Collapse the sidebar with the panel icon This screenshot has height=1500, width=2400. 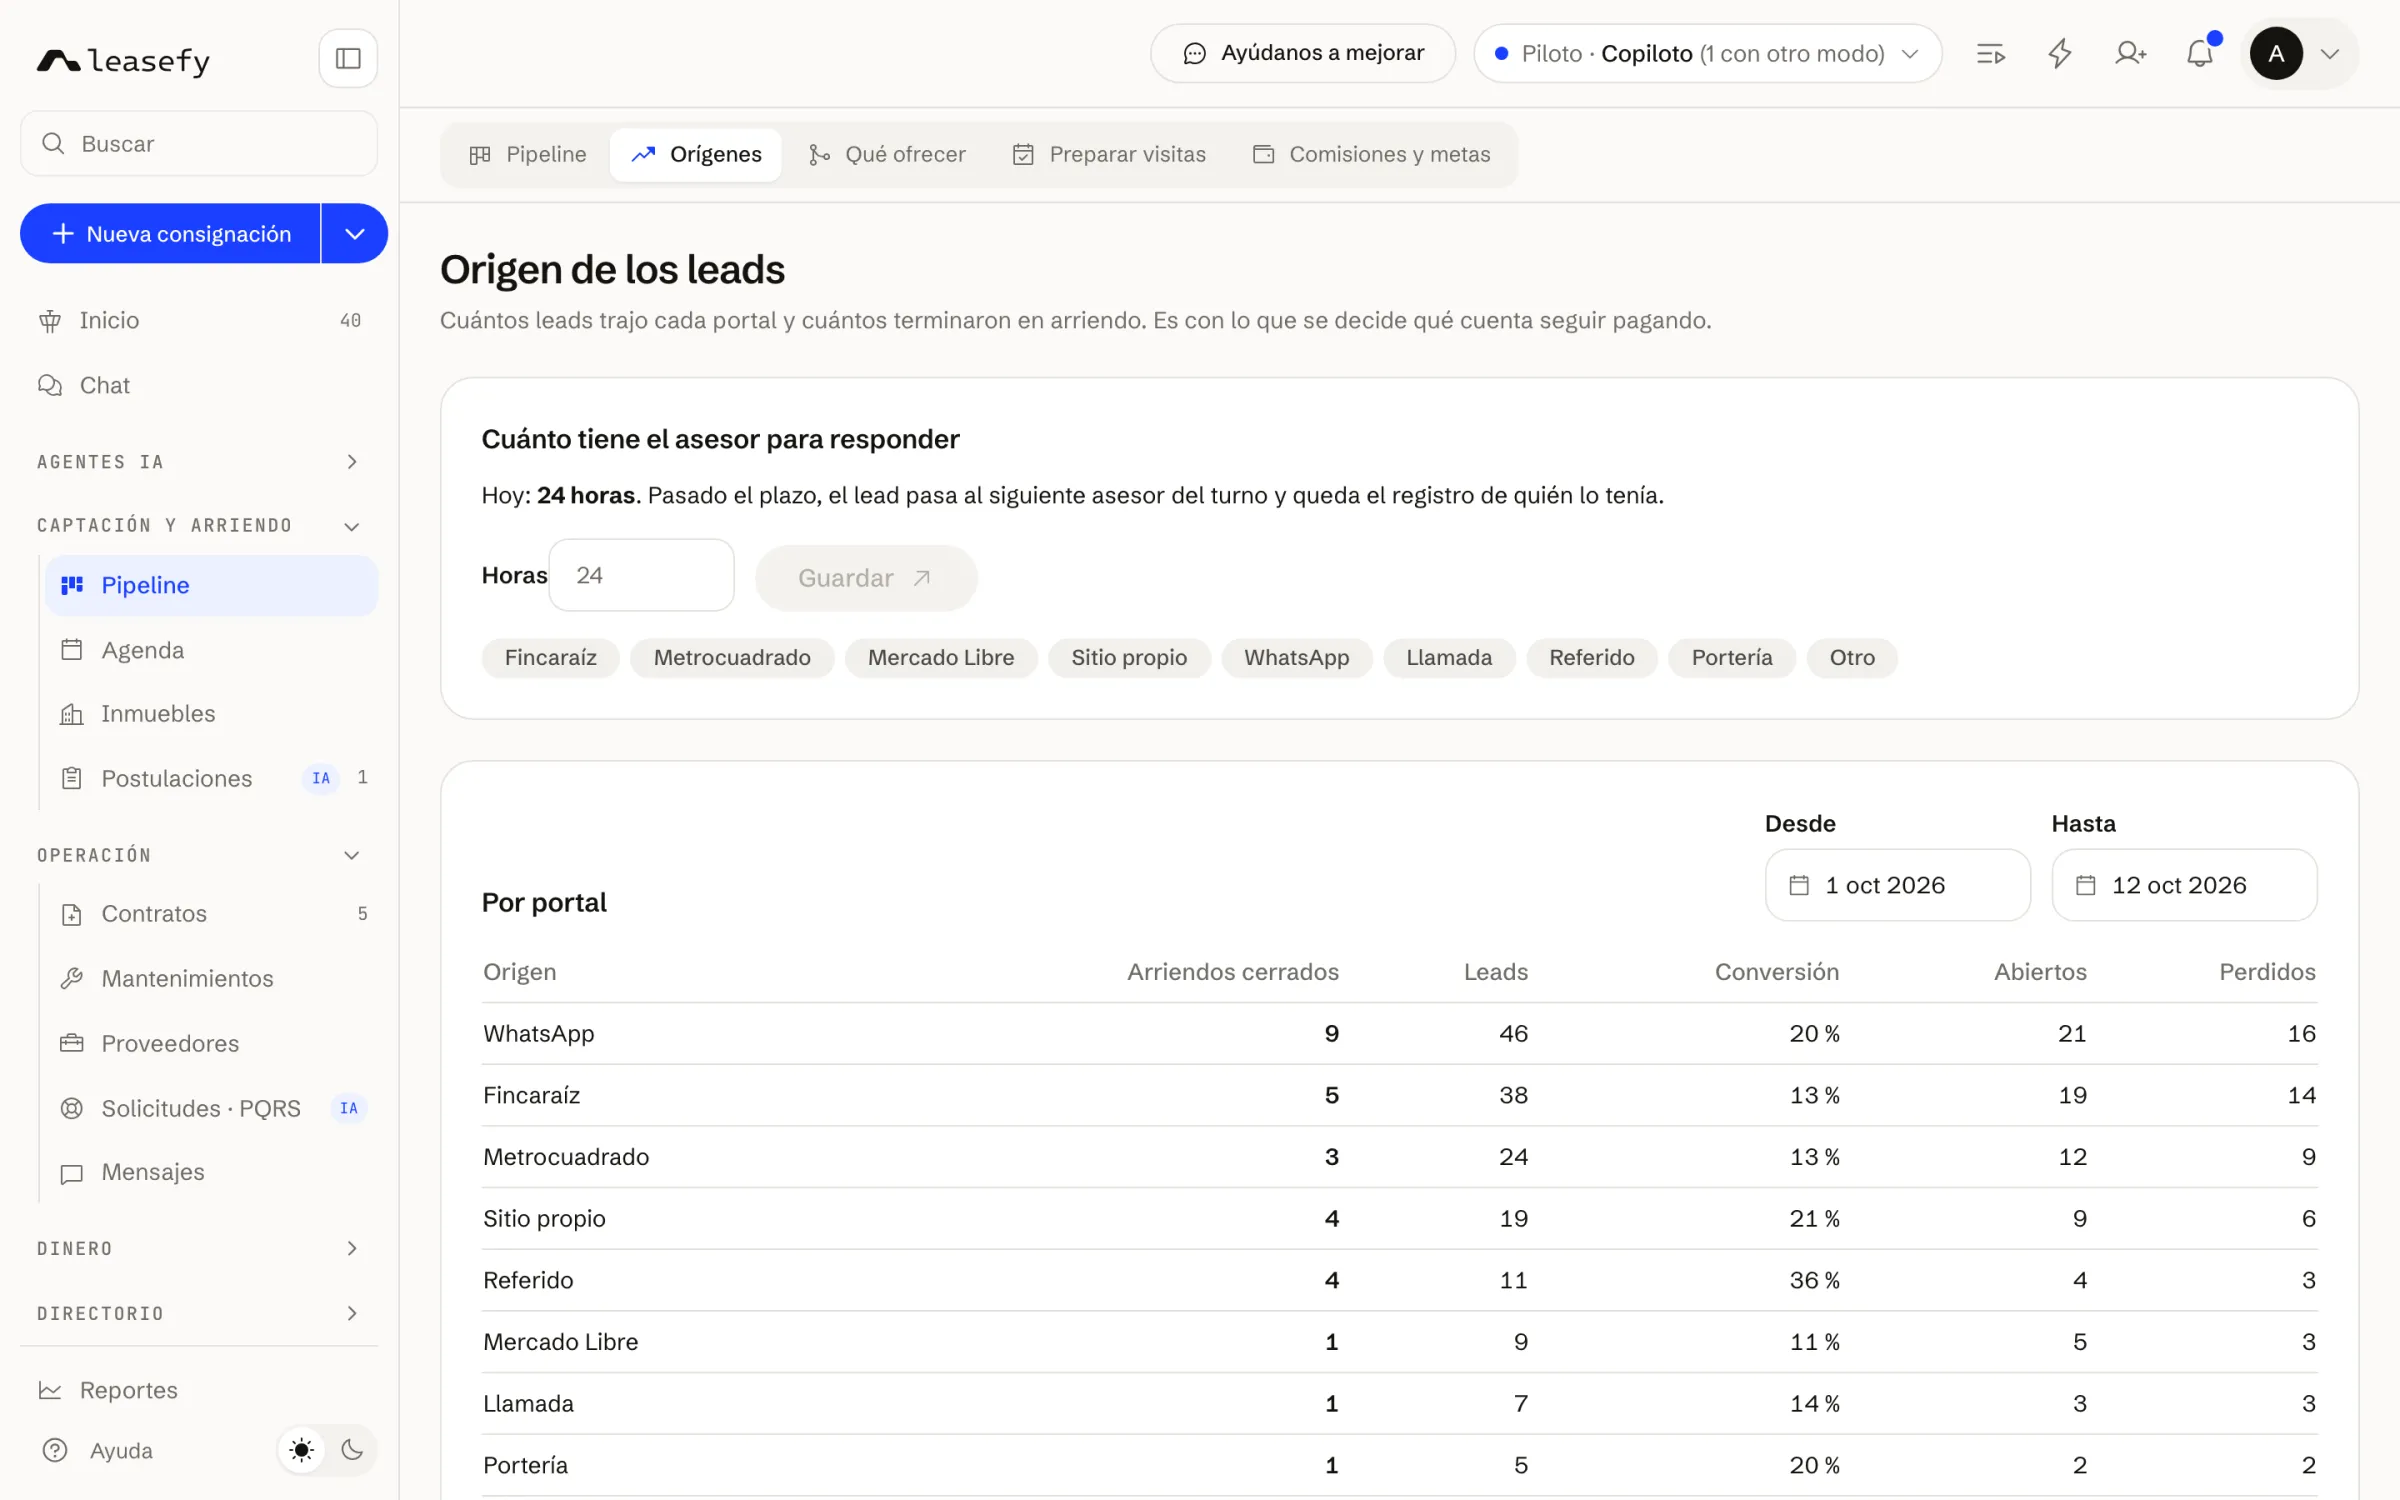[x=348, y=59]
